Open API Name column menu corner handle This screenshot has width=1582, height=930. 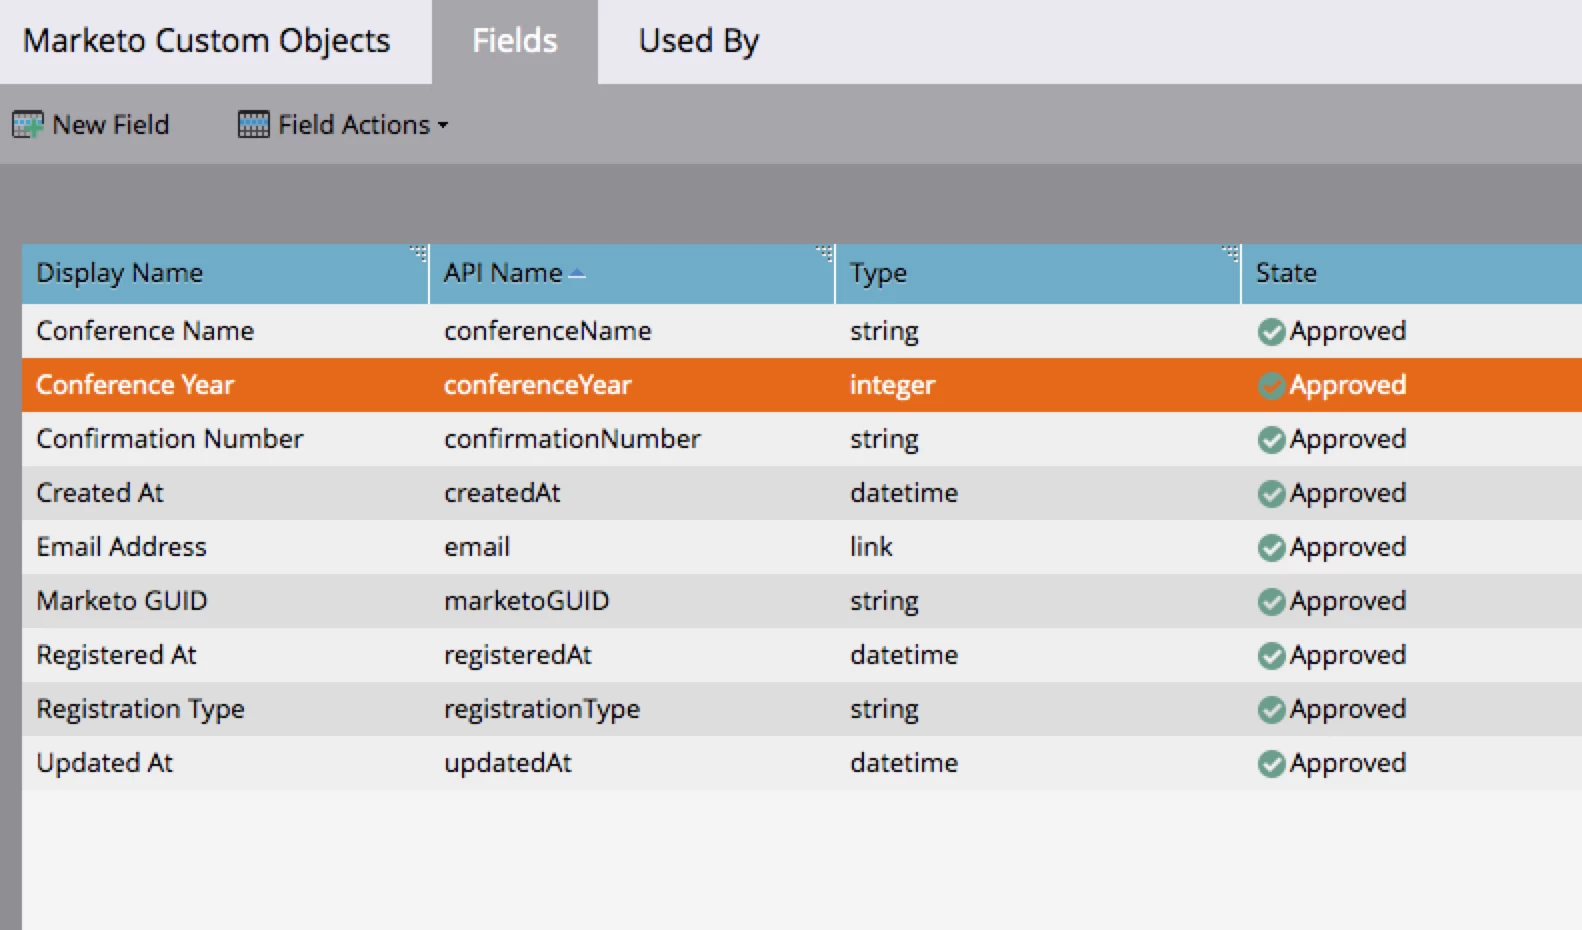pyautogui.click(x=825, y=254)
